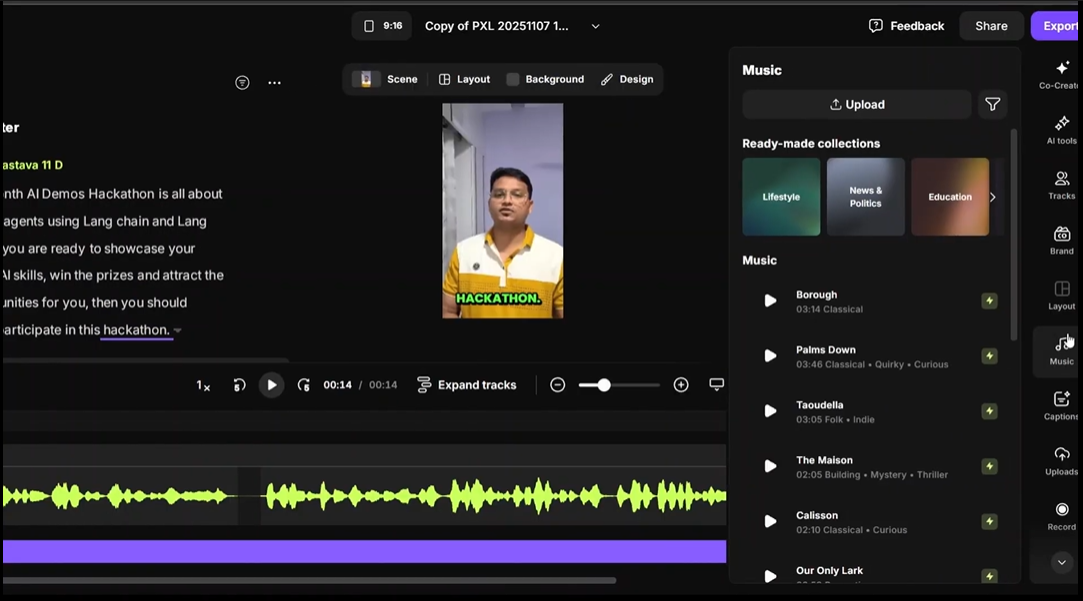1083x601 pixels.
Task: Click the 00:14 current time display
Action: (x=337, y=385)
